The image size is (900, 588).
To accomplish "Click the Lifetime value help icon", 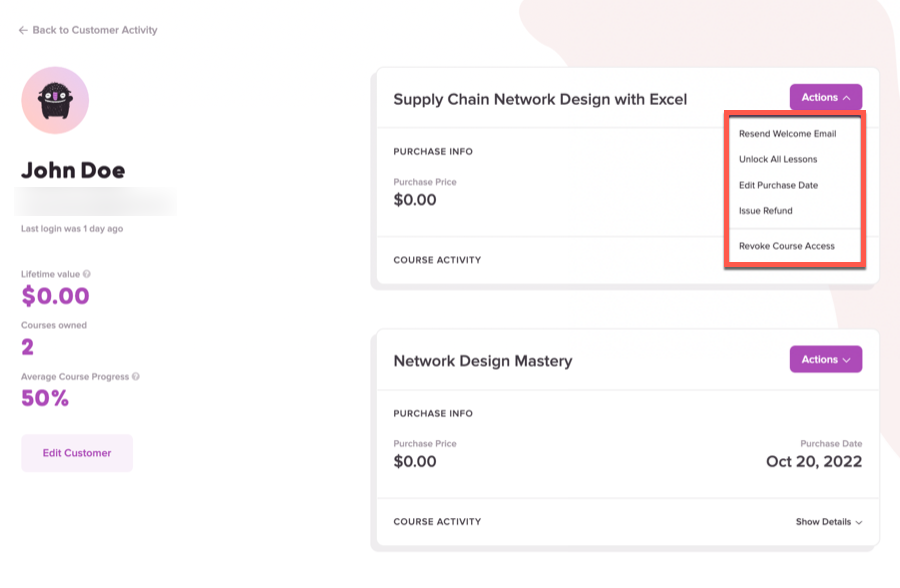I will (87, 274).
